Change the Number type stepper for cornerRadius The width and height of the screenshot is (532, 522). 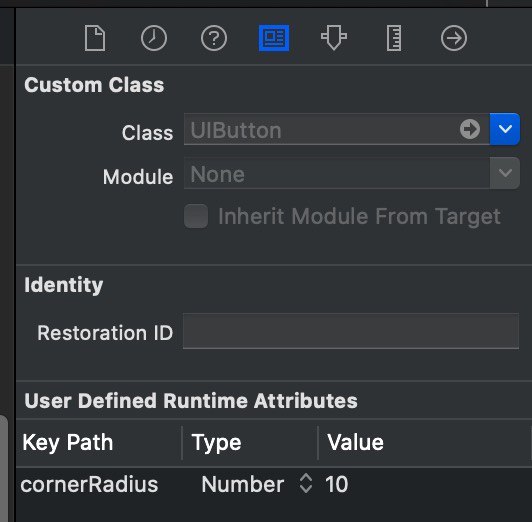pos(306,483)
